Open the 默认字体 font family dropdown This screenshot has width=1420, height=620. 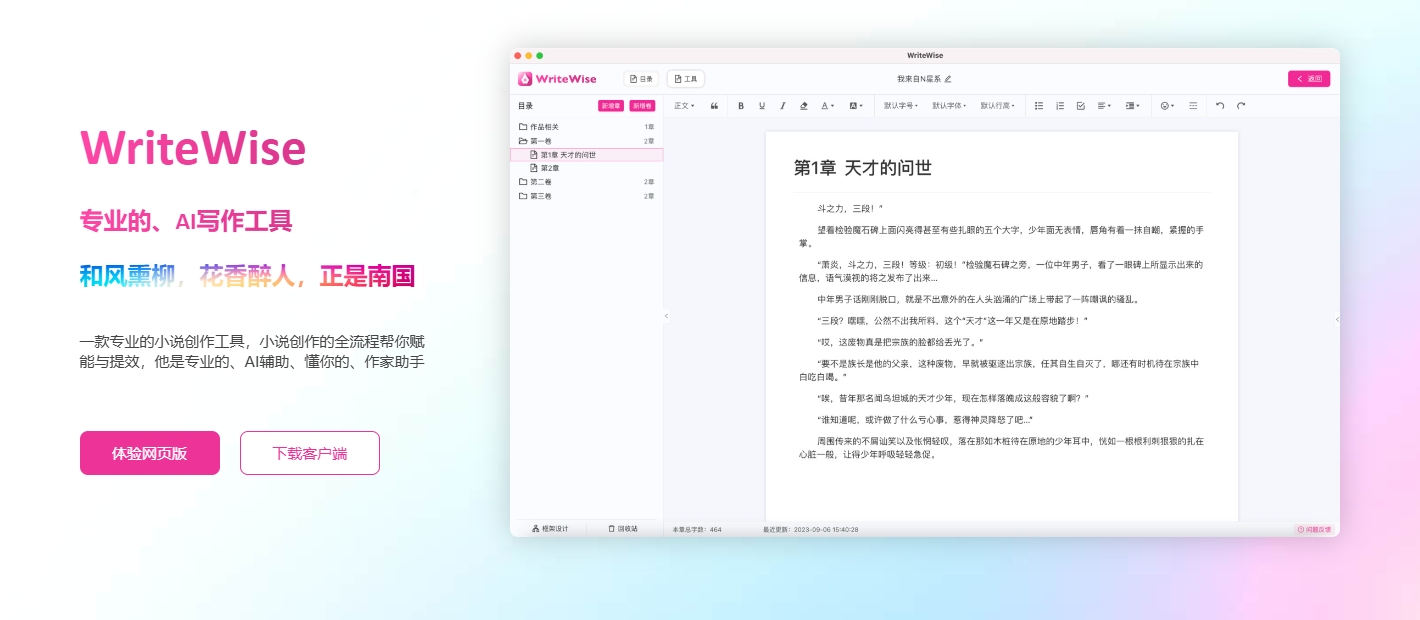click(x=949, y=105)
